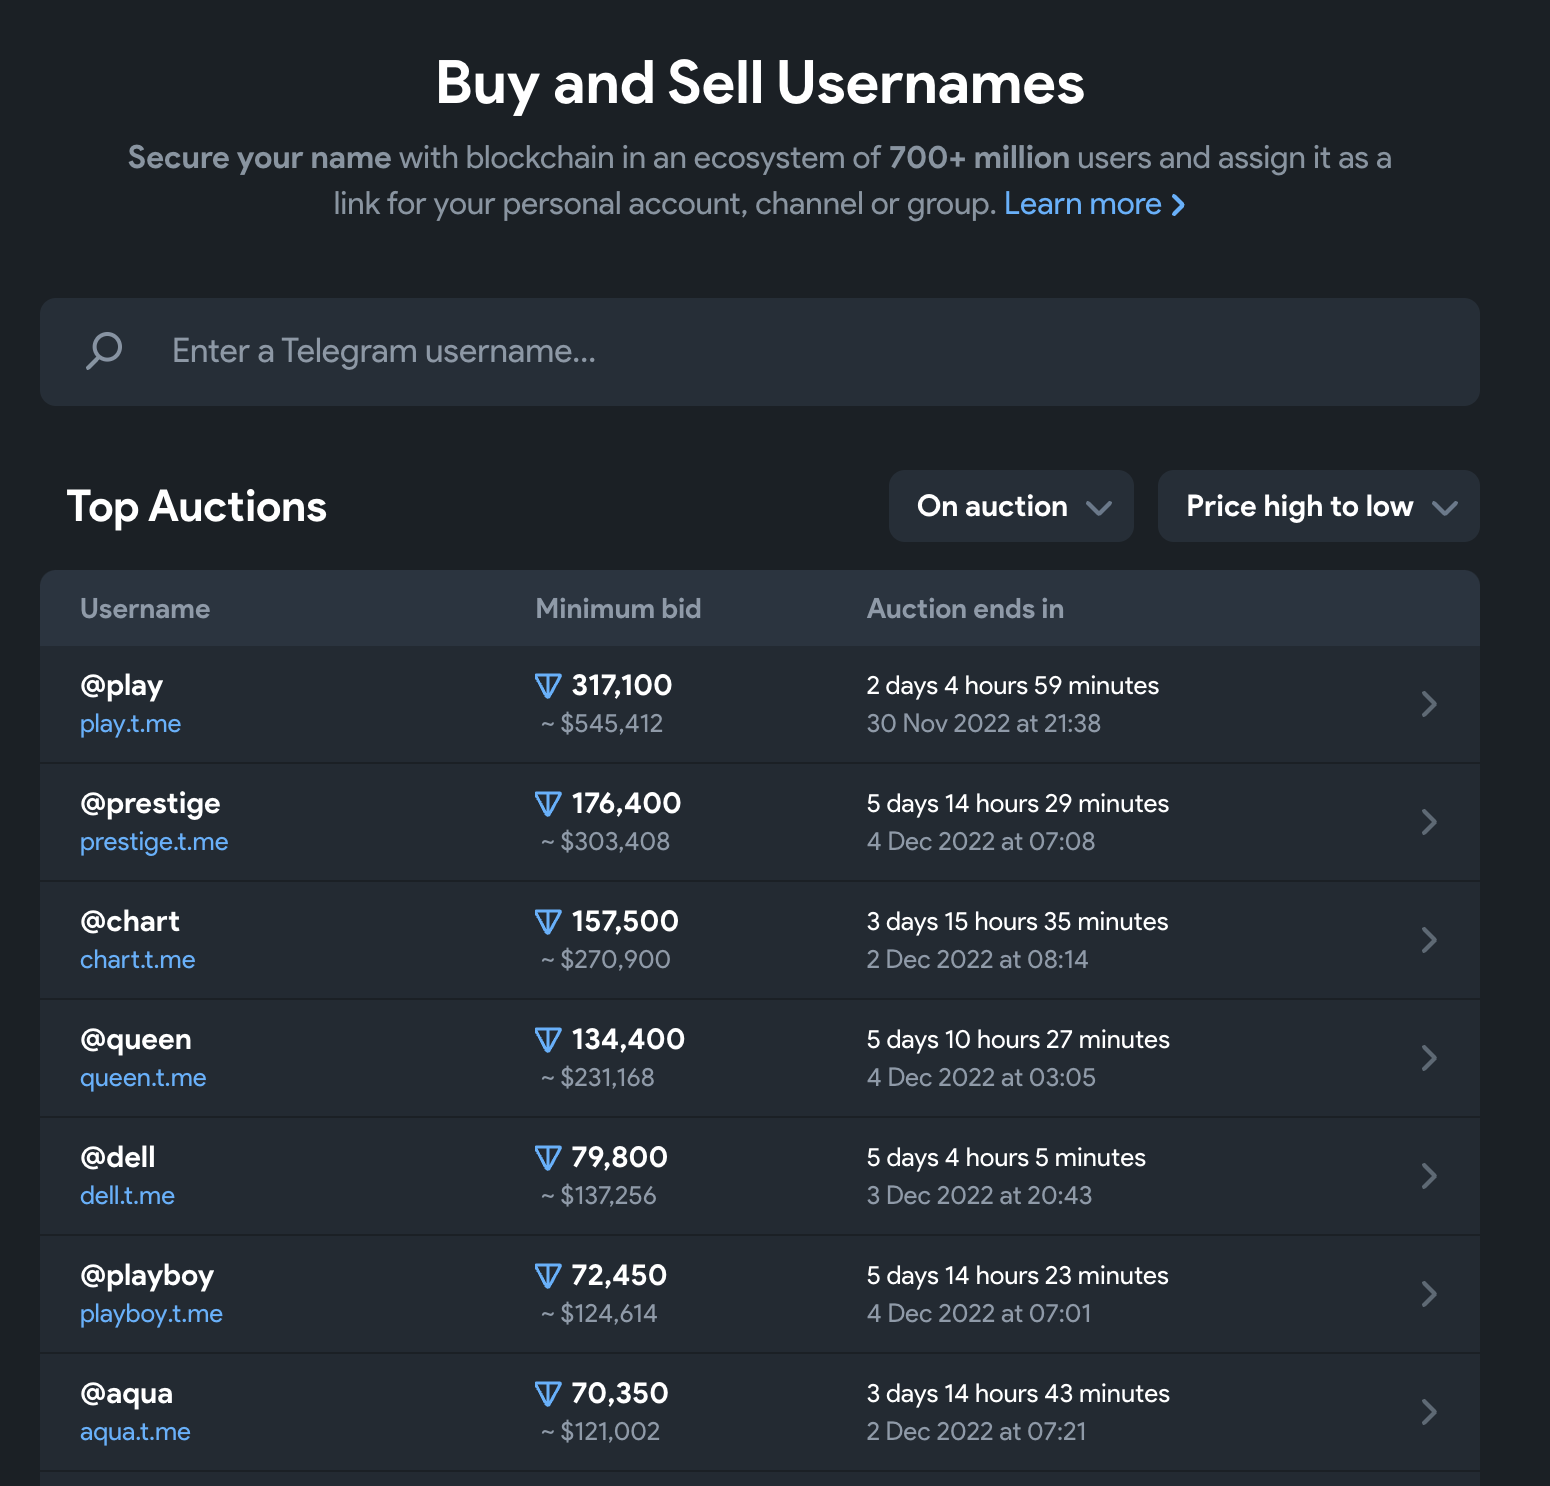Image resolution: width=1550 pixels, height=1486 pixels.
Task: Click the TON icon beside 176,400
Action: [x=548, y=804]
